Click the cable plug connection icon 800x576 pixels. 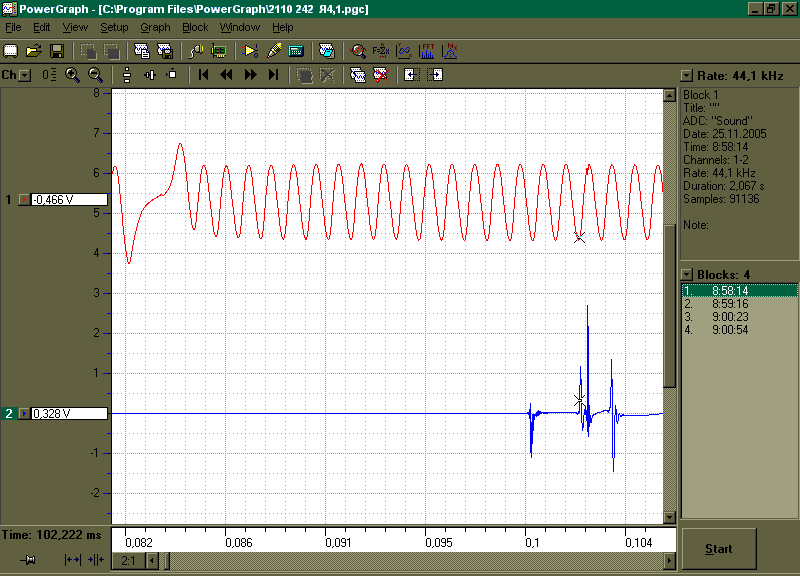point(196,51)
